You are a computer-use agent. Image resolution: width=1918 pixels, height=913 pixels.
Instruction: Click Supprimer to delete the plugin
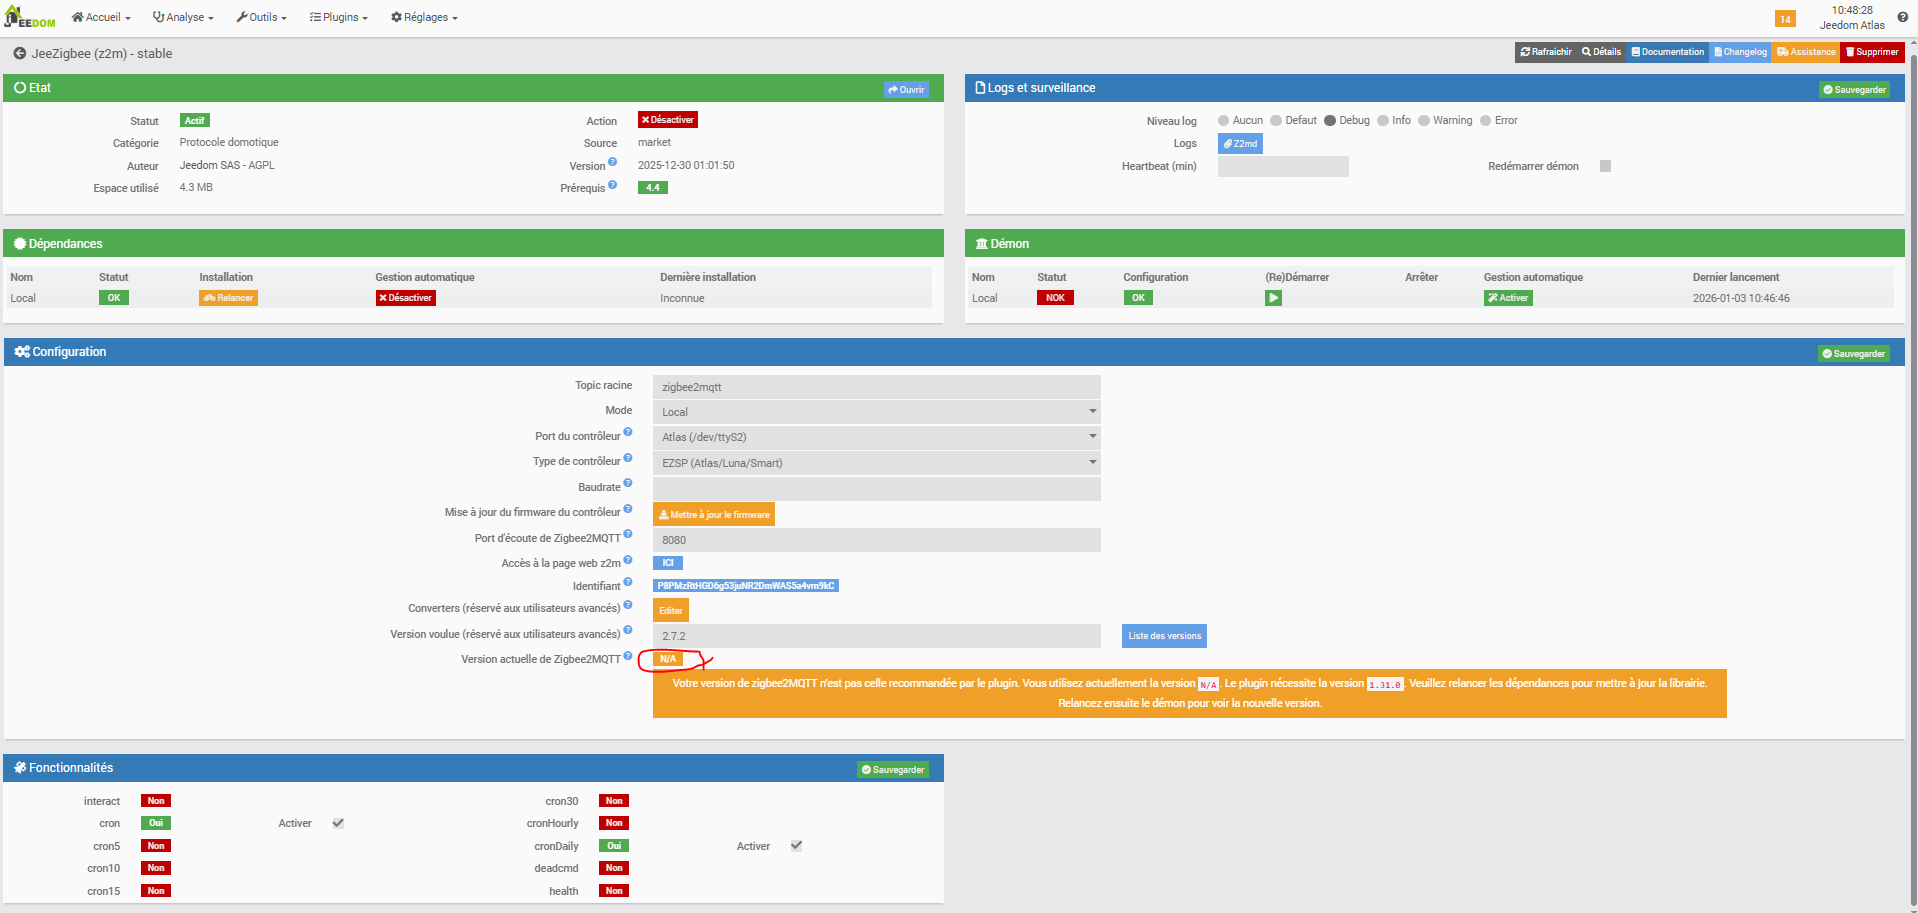coord(1872,52)
